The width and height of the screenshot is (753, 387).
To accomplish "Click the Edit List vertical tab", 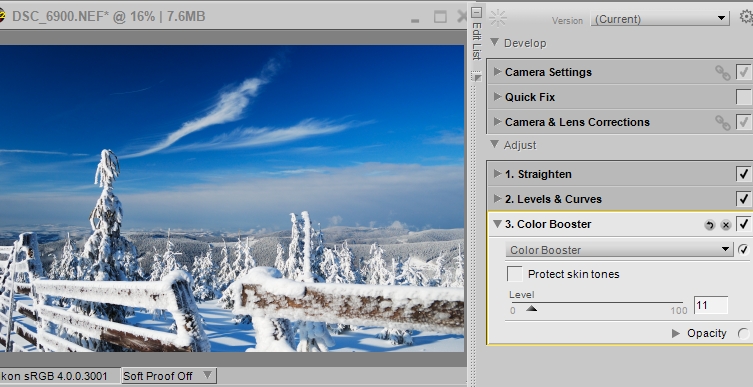I will coord(476,41).
